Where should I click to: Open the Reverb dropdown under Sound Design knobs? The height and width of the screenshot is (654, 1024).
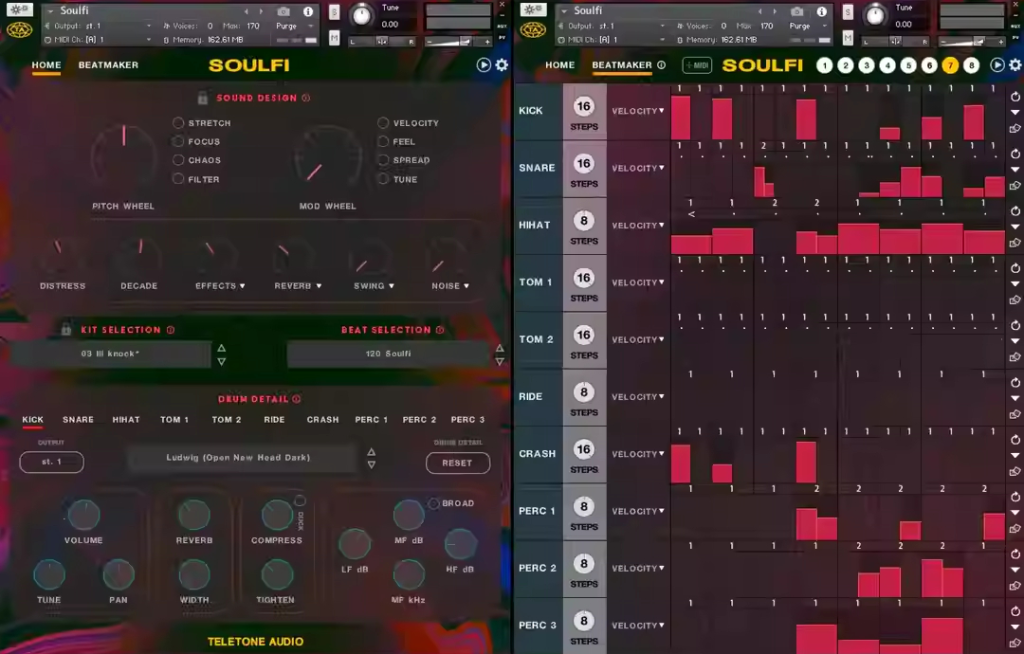[x=319, y=286]
